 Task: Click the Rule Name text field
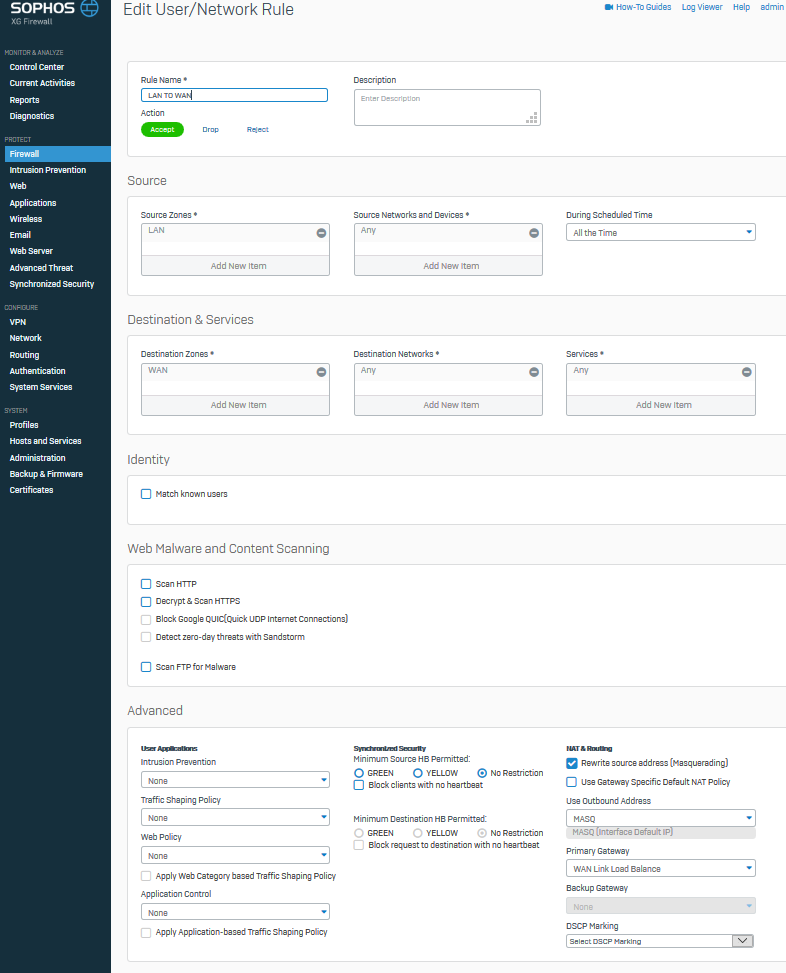[x=234, y=95]
